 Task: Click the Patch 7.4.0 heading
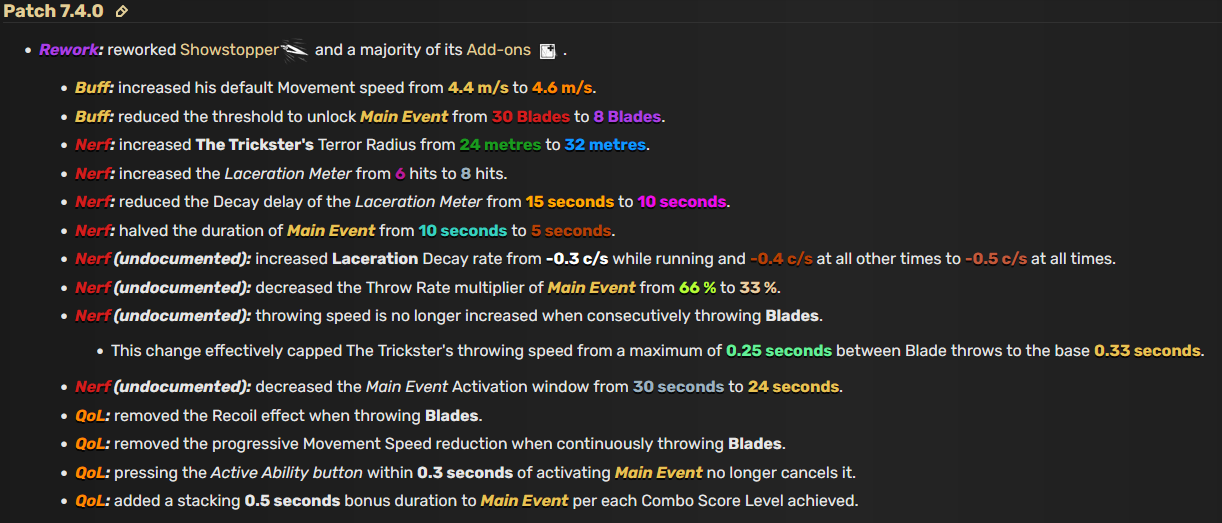54,12
